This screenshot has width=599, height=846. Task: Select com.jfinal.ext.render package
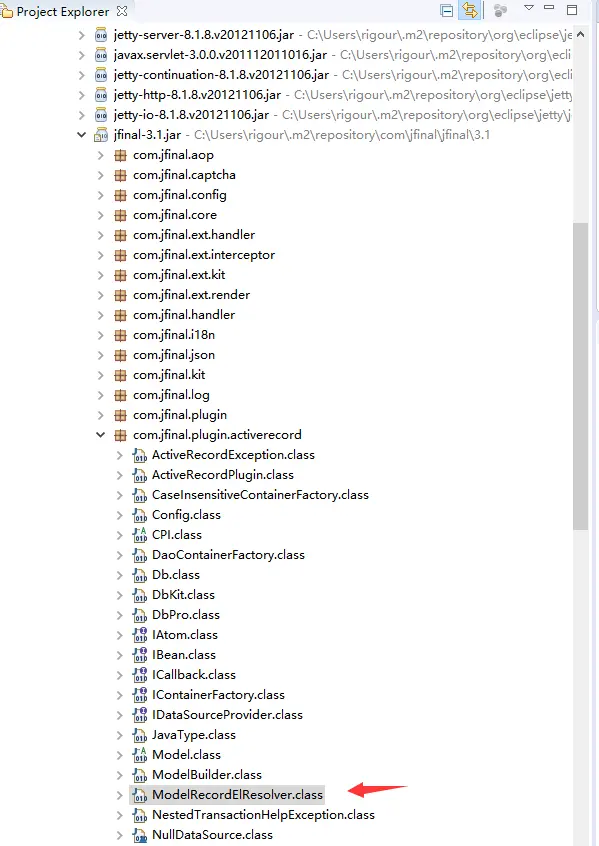[192, 295]
